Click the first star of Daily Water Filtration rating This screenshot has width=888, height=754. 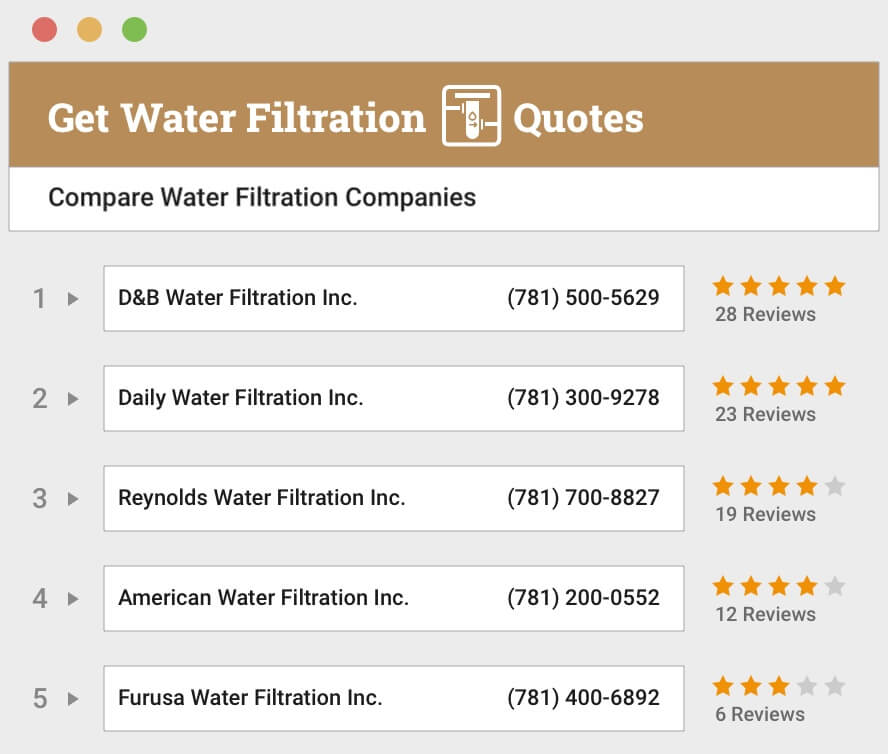click(723, 386)
